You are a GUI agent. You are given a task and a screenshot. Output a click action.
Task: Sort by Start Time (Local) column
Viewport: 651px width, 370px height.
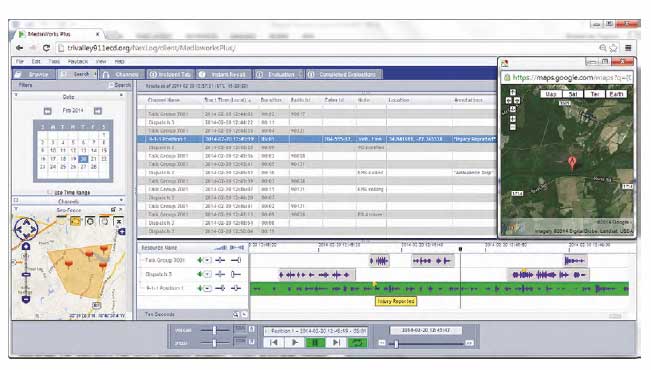(228, 100)
